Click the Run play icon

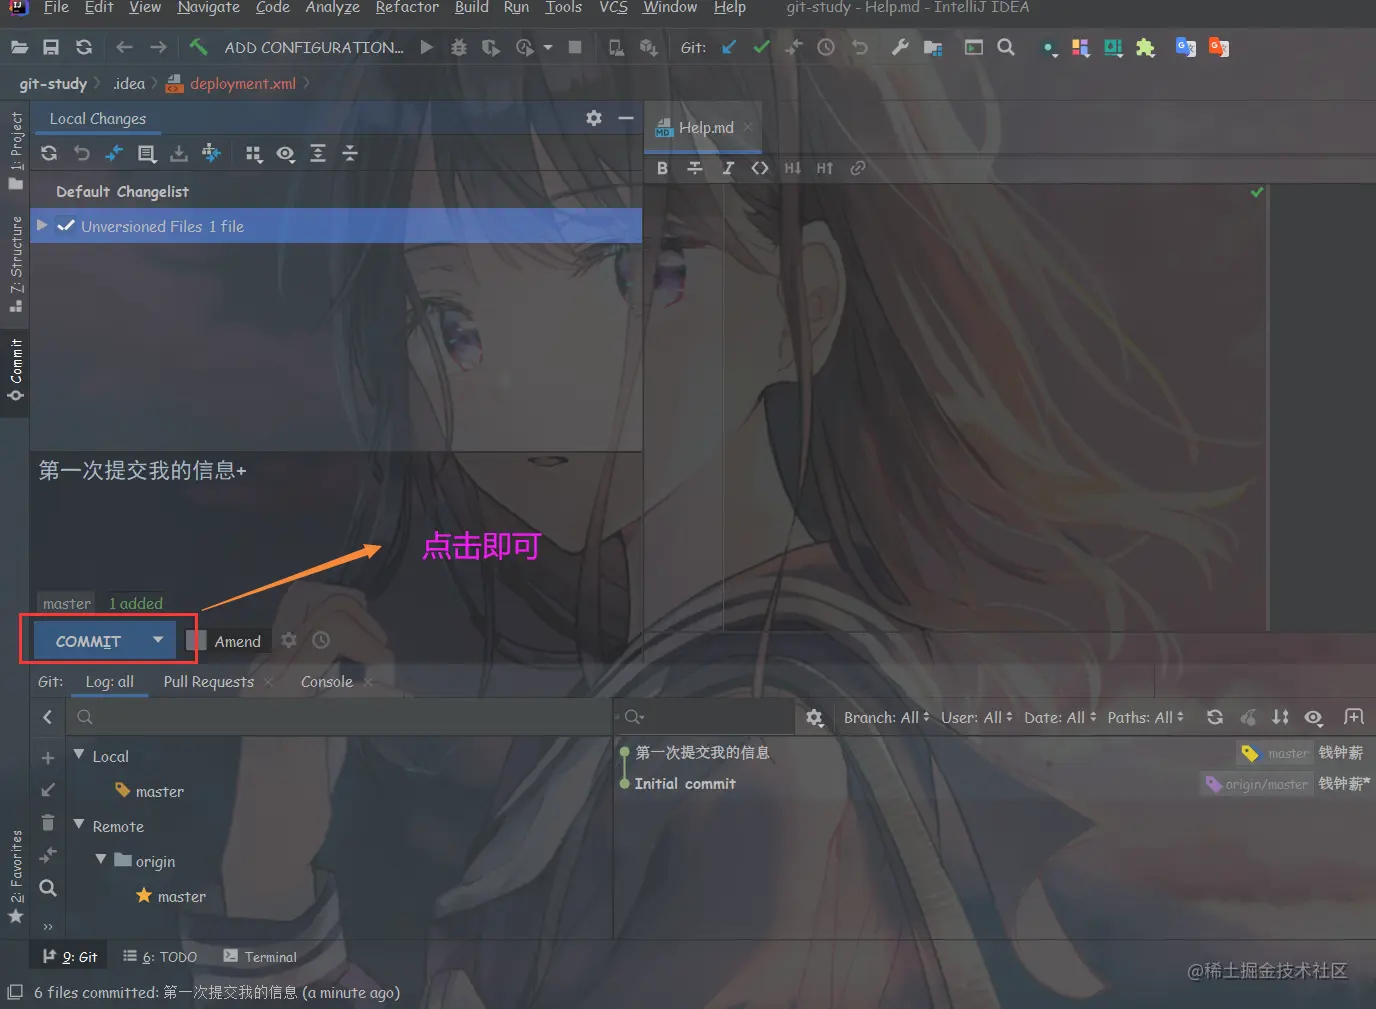[427, 47]
